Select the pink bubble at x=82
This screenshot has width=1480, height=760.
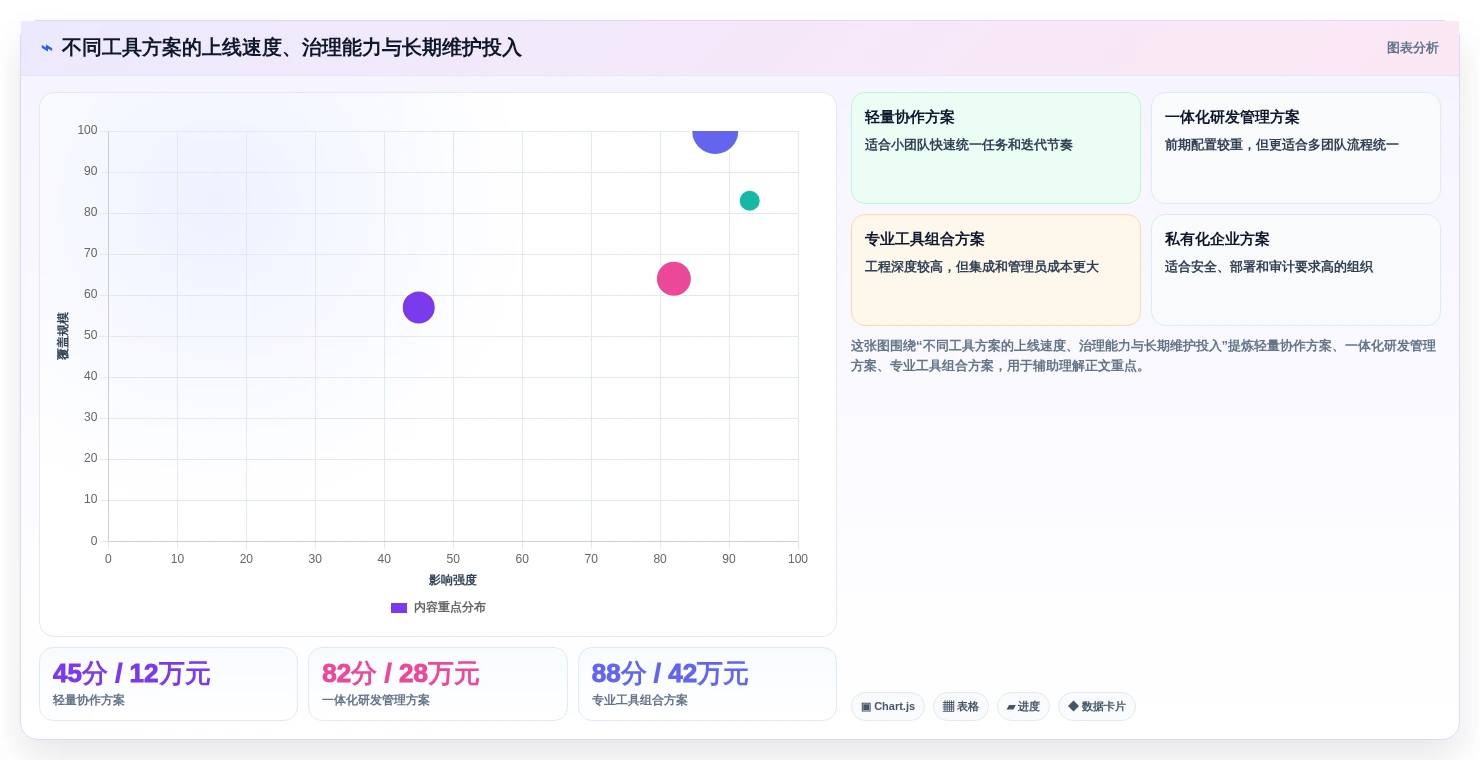(674, 279)
